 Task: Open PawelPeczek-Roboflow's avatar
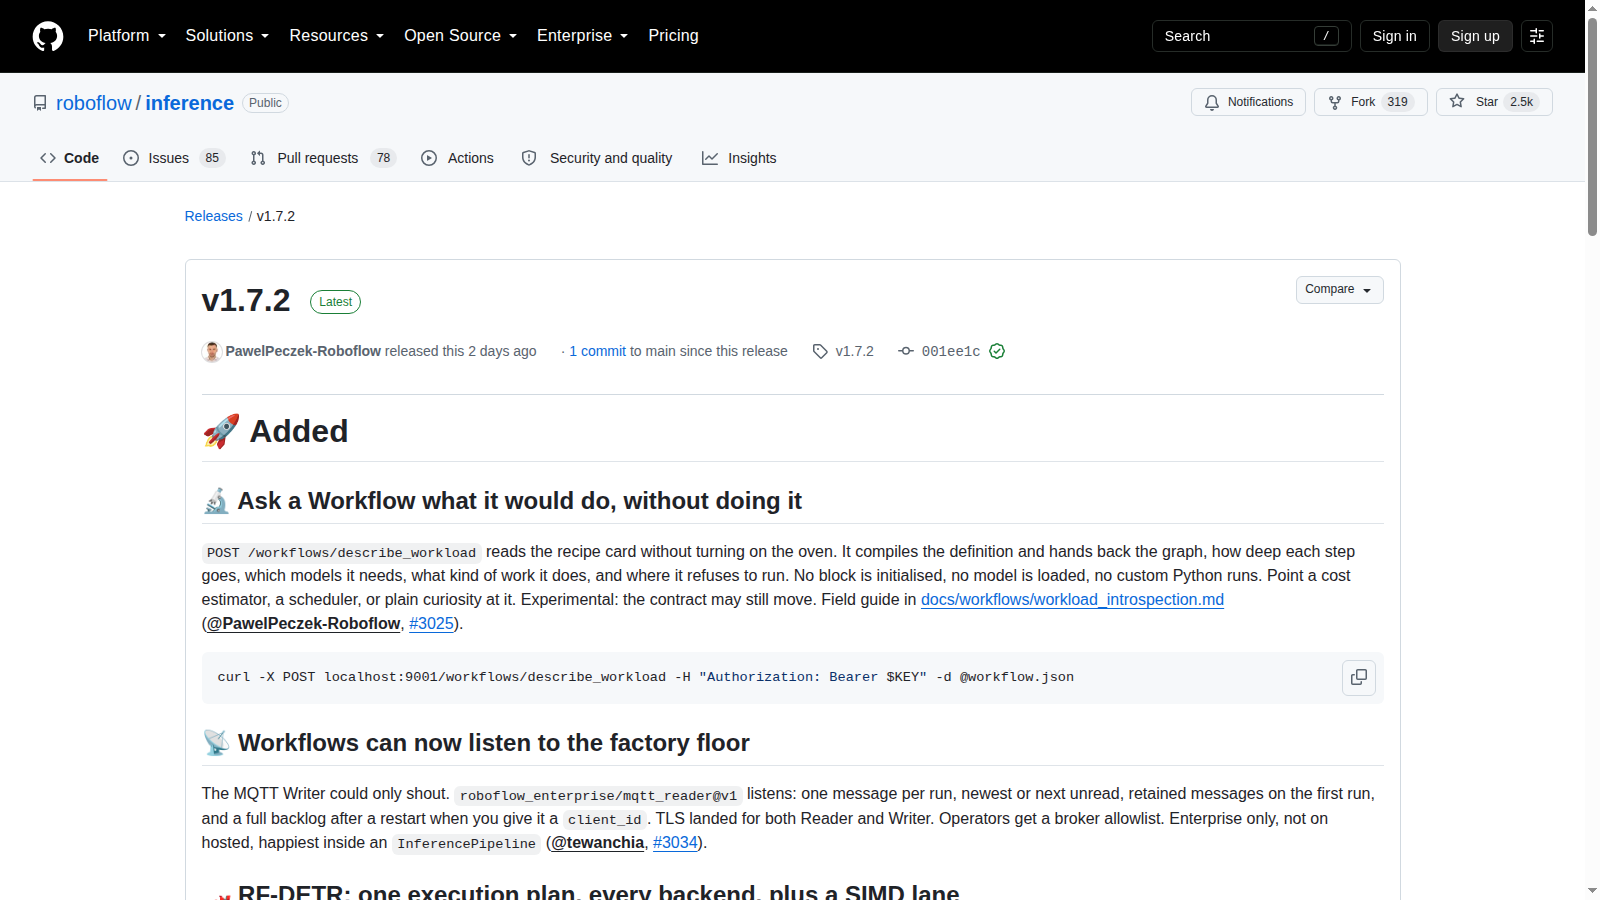211,351
